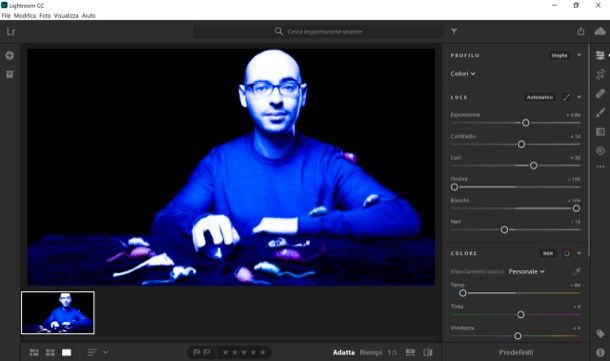Click the Automatico light button
The width and height of the screenshot is (610, 361).
point(540,97)
